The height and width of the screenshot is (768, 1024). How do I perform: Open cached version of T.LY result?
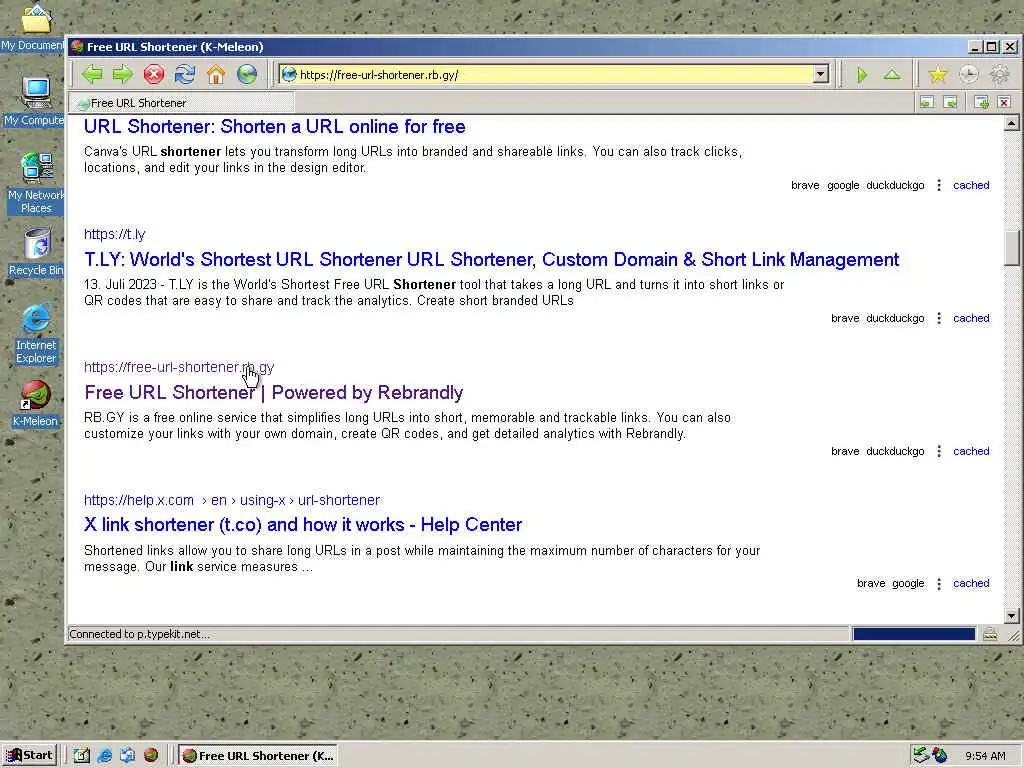(971, 318)
